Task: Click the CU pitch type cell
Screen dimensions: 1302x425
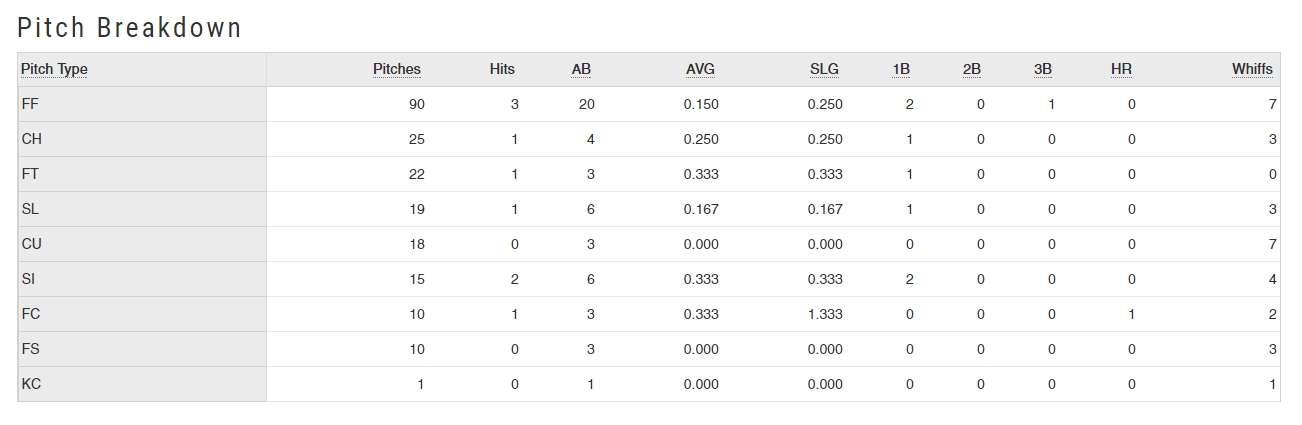Action: [x=142, y=244]
